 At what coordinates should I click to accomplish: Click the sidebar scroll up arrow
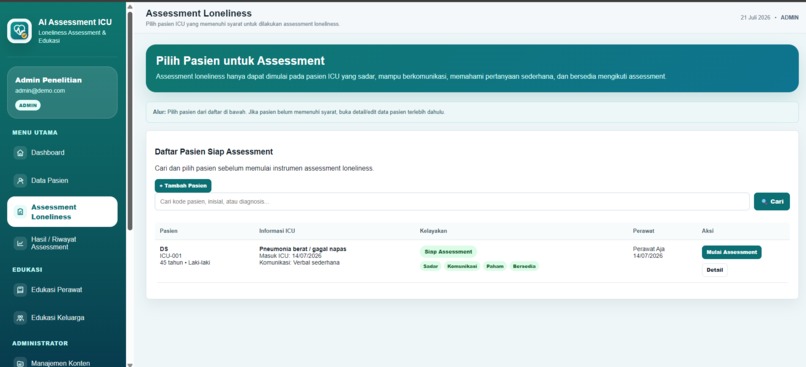point(130,6)
